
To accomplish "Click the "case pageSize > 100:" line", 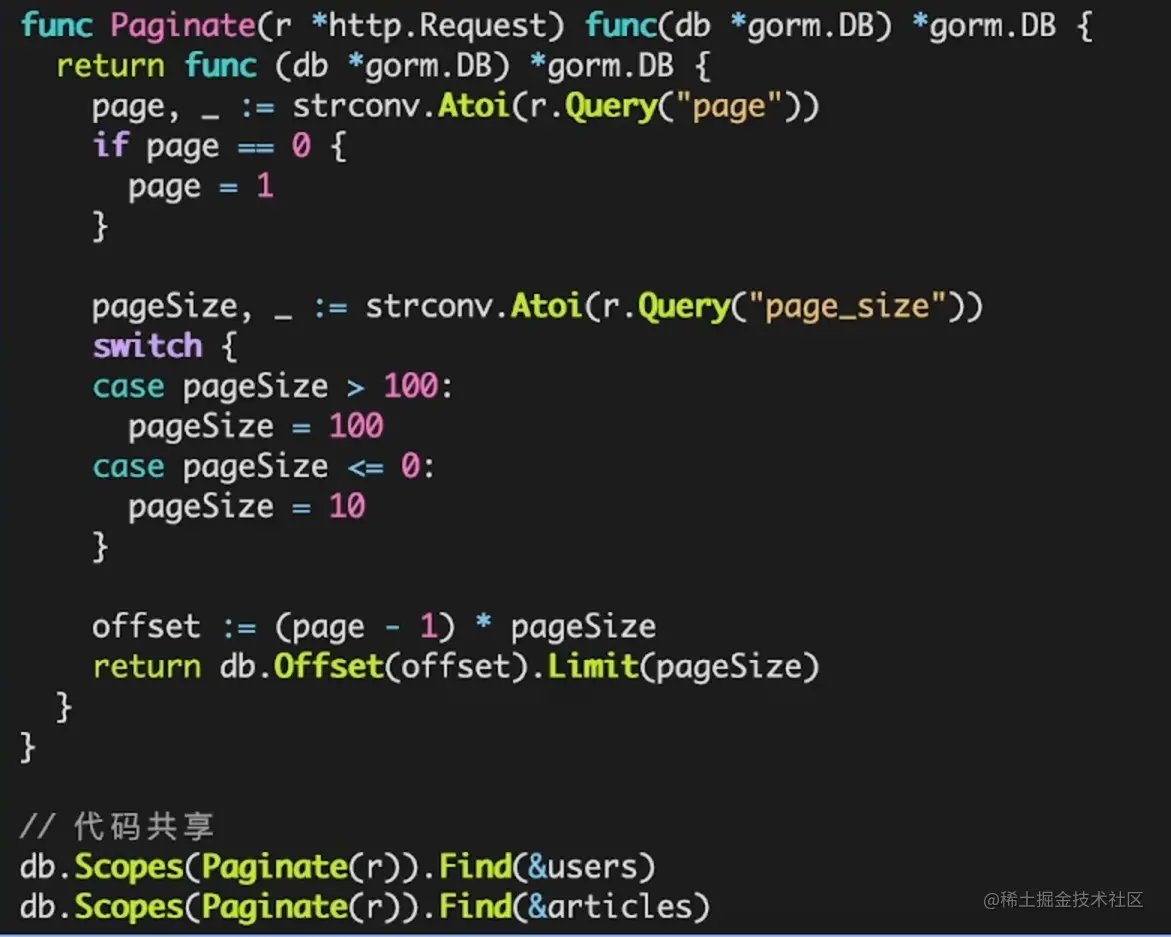I will click(273, 387).
